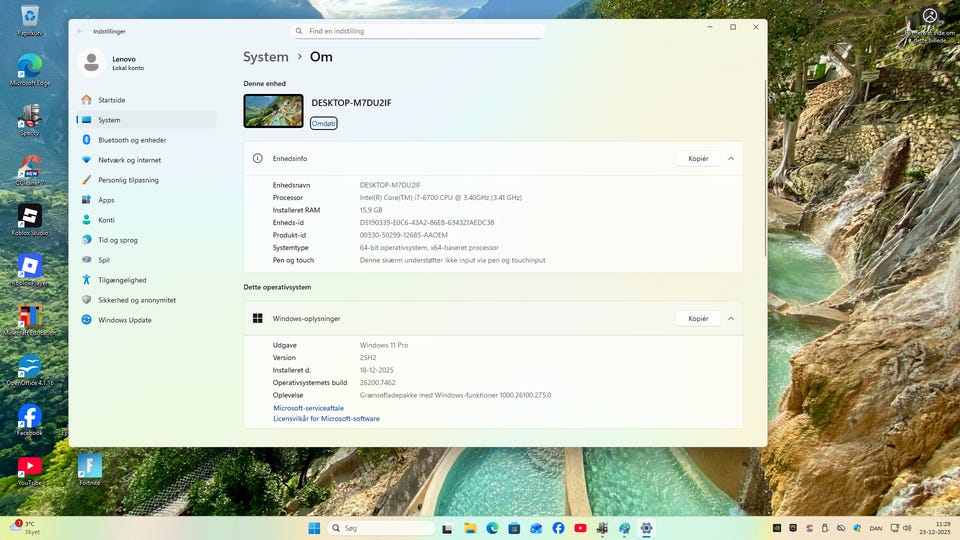960x540 pixels.
Task: Click the Omdøb button to rename the PC
Action: coord(323,123)
